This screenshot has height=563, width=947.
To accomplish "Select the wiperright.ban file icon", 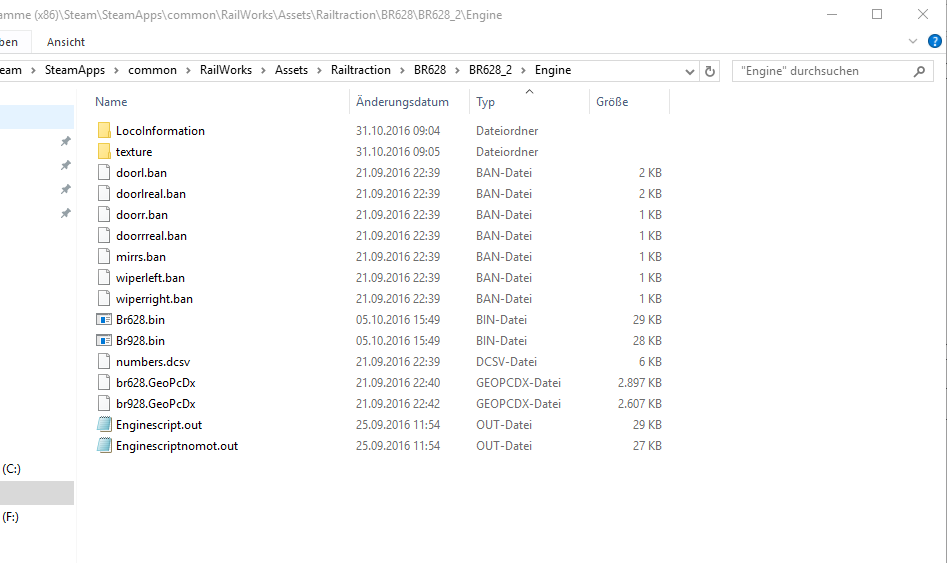I will (x=104, y=299).
